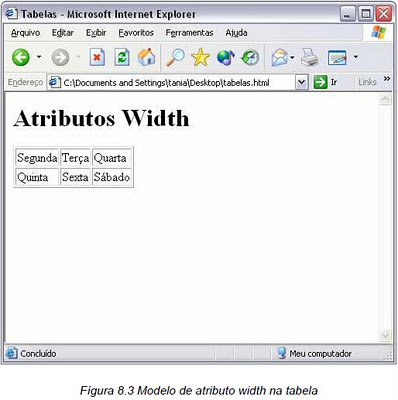This screenshot has width=398, height=400.
Task: Open the Ajuda menu
Action: pyautogui.click(x=236, y=33)
